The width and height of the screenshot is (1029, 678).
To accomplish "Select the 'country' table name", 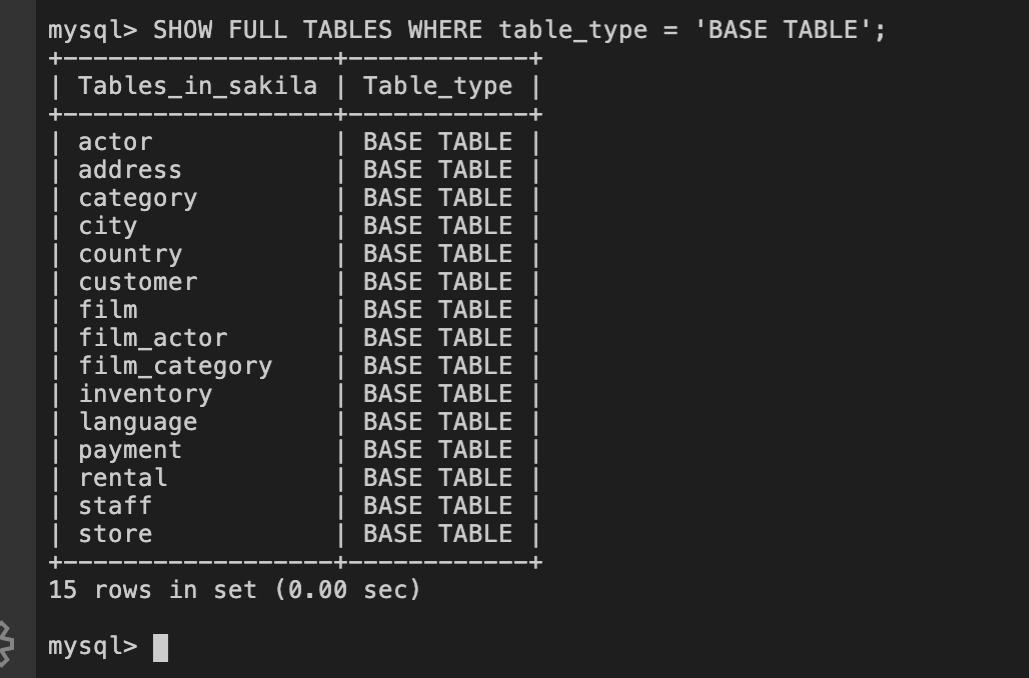I will (130, 254).
